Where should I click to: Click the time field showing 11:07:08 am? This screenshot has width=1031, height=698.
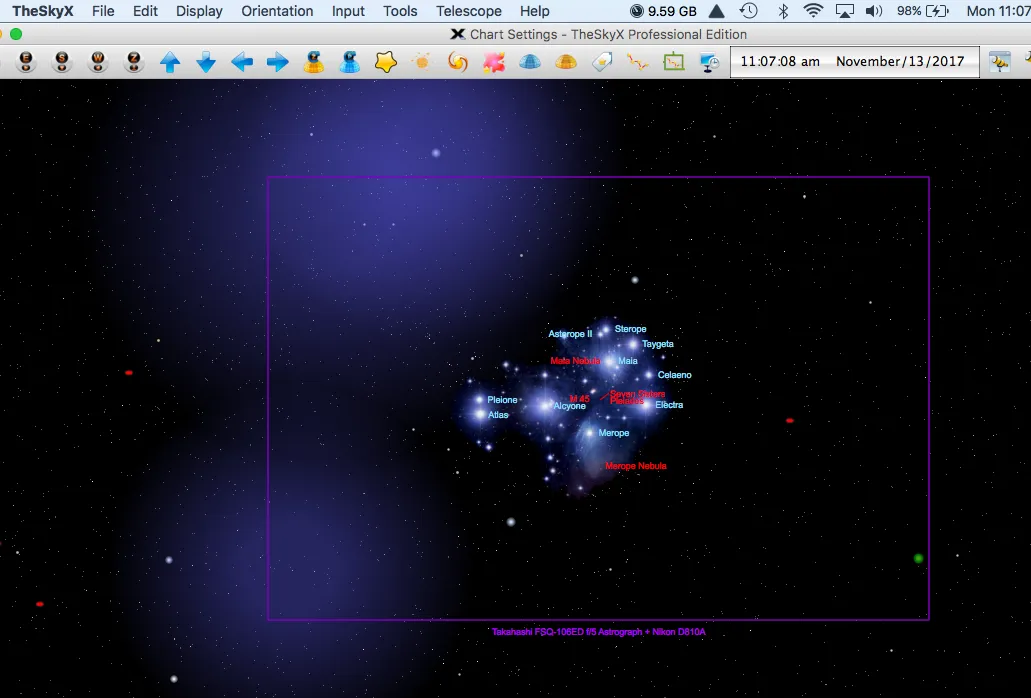[x=780, y=61]
